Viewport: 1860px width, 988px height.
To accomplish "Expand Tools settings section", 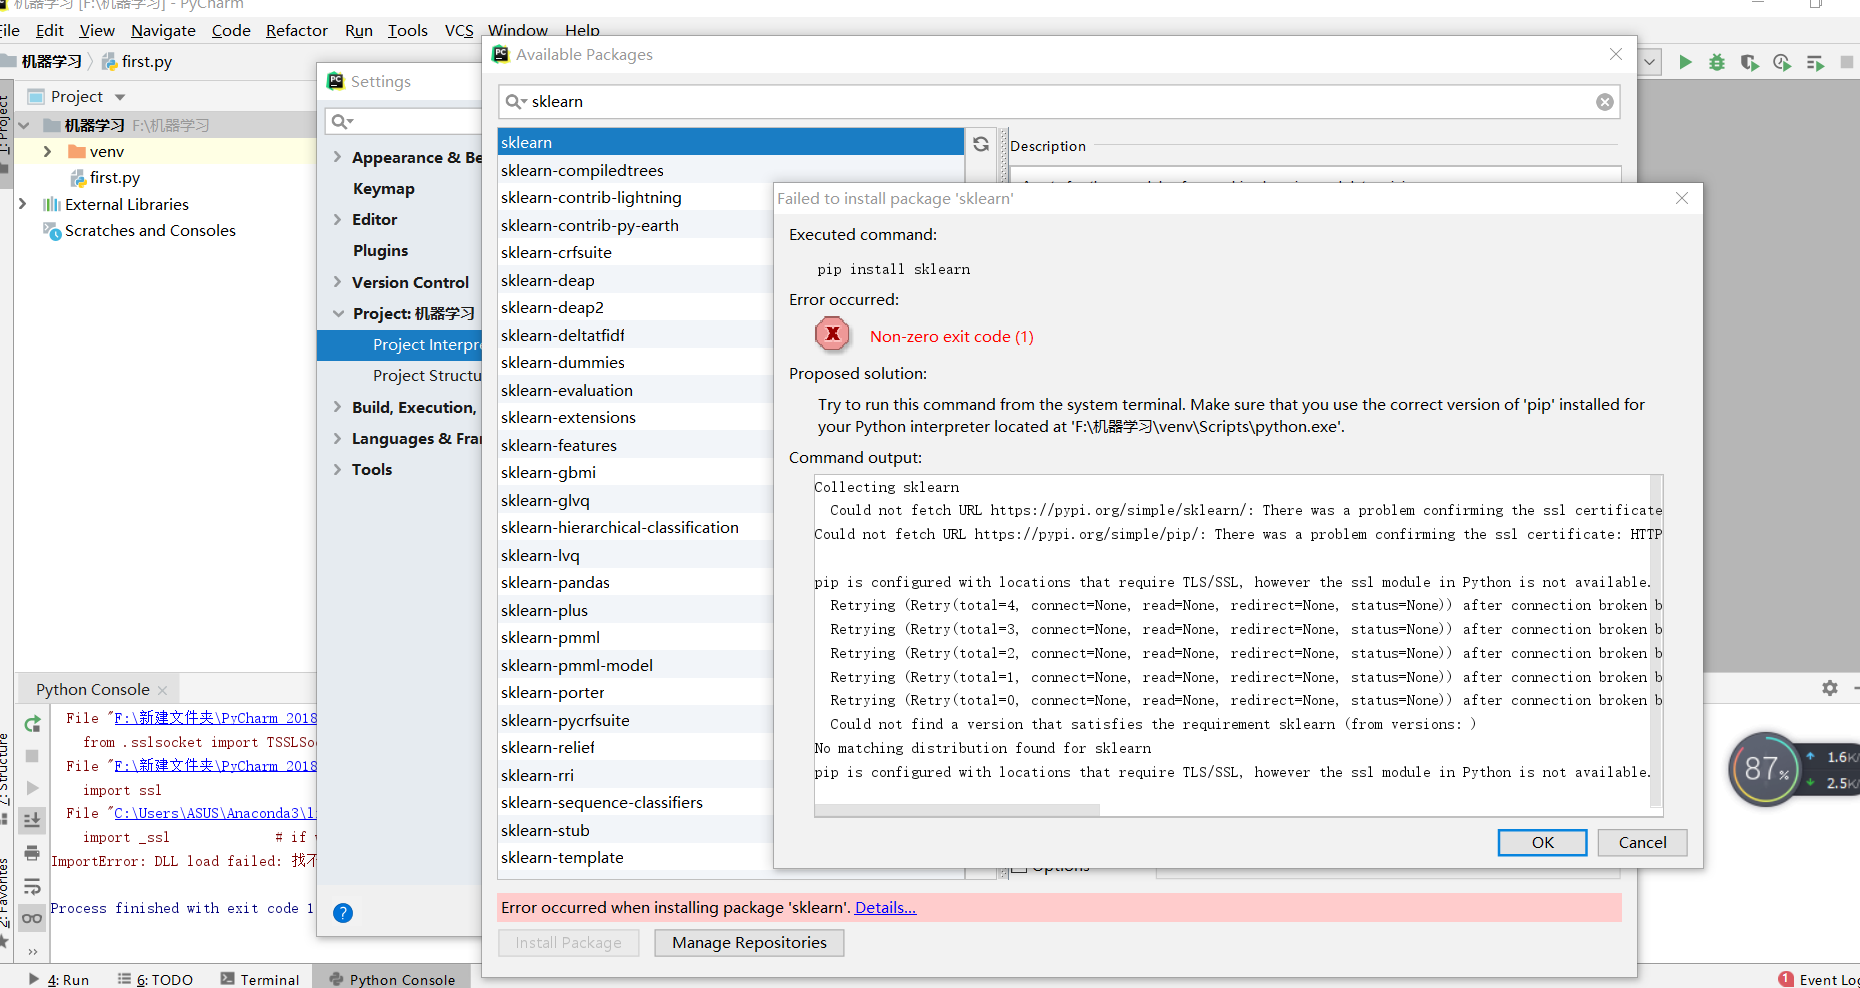I will [x=337, y=469].
